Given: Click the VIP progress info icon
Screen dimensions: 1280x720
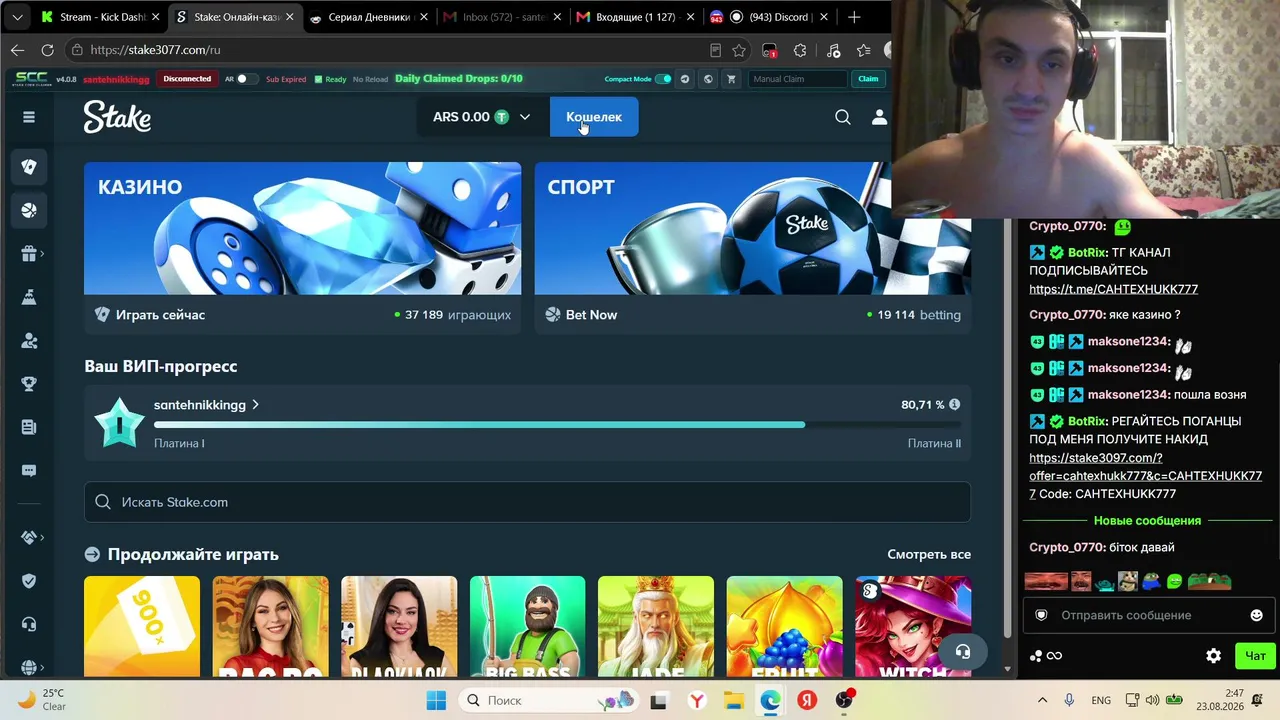Looking at the screenshot, I should [x=954, y=405].
